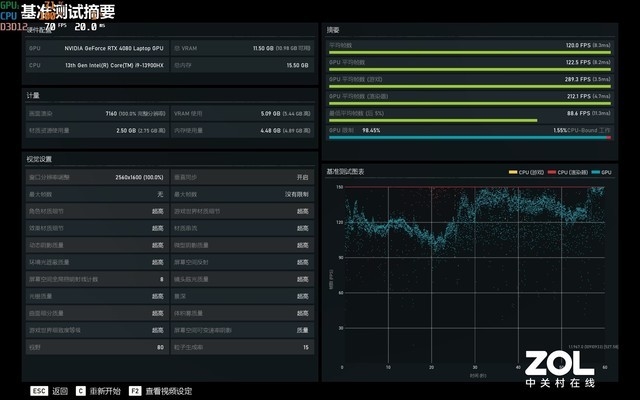
Task: Click the C key restart icon
Action: click(x=80, y=391)
